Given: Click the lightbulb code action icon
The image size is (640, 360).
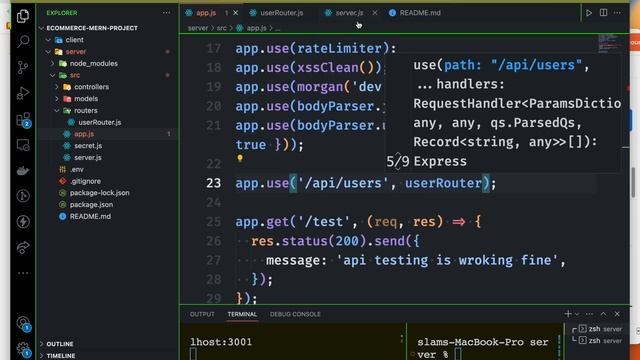Looking at the screenshot, I should 240,158.
